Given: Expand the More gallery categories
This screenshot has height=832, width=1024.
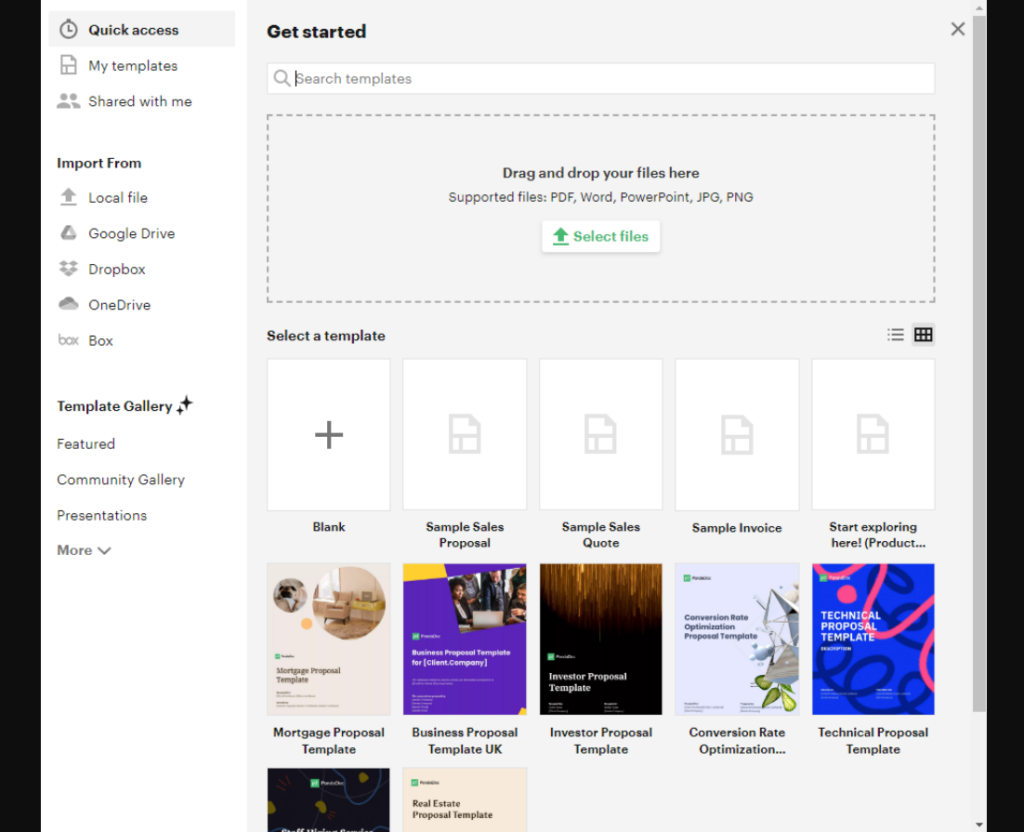Looking at the screenshot, I should point(84,550).
